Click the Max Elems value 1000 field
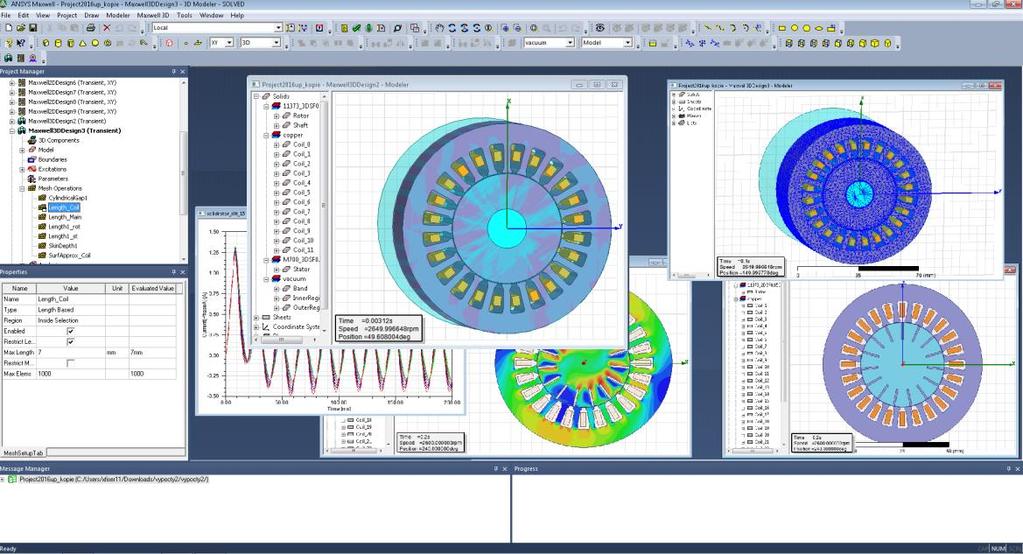This screenshot has height=554, width=1023. point(70,374)
